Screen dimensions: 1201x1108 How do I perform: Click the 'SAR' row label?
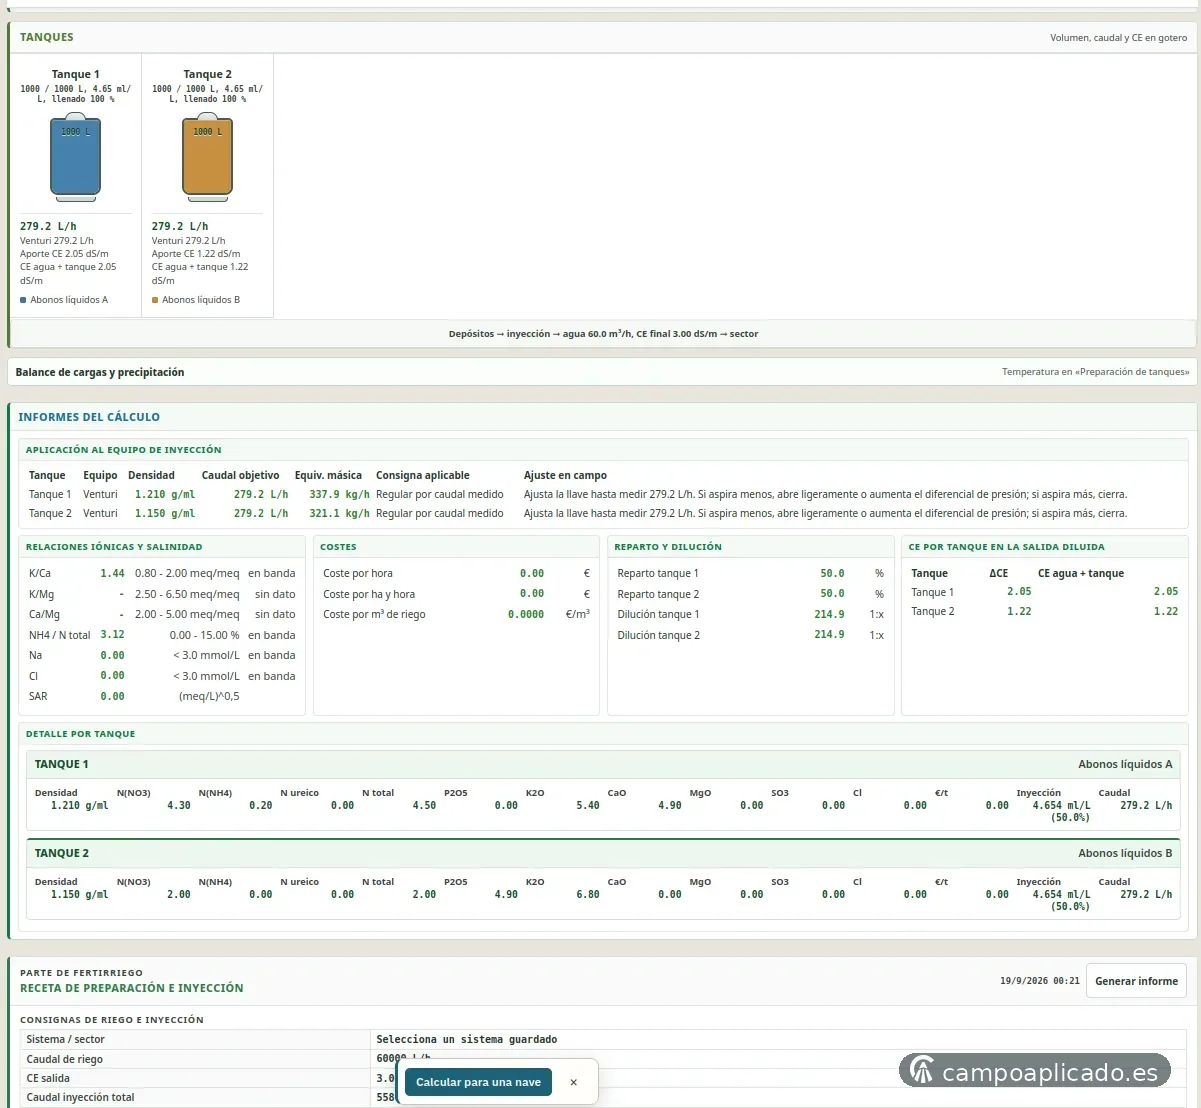(x=38, y=696)
